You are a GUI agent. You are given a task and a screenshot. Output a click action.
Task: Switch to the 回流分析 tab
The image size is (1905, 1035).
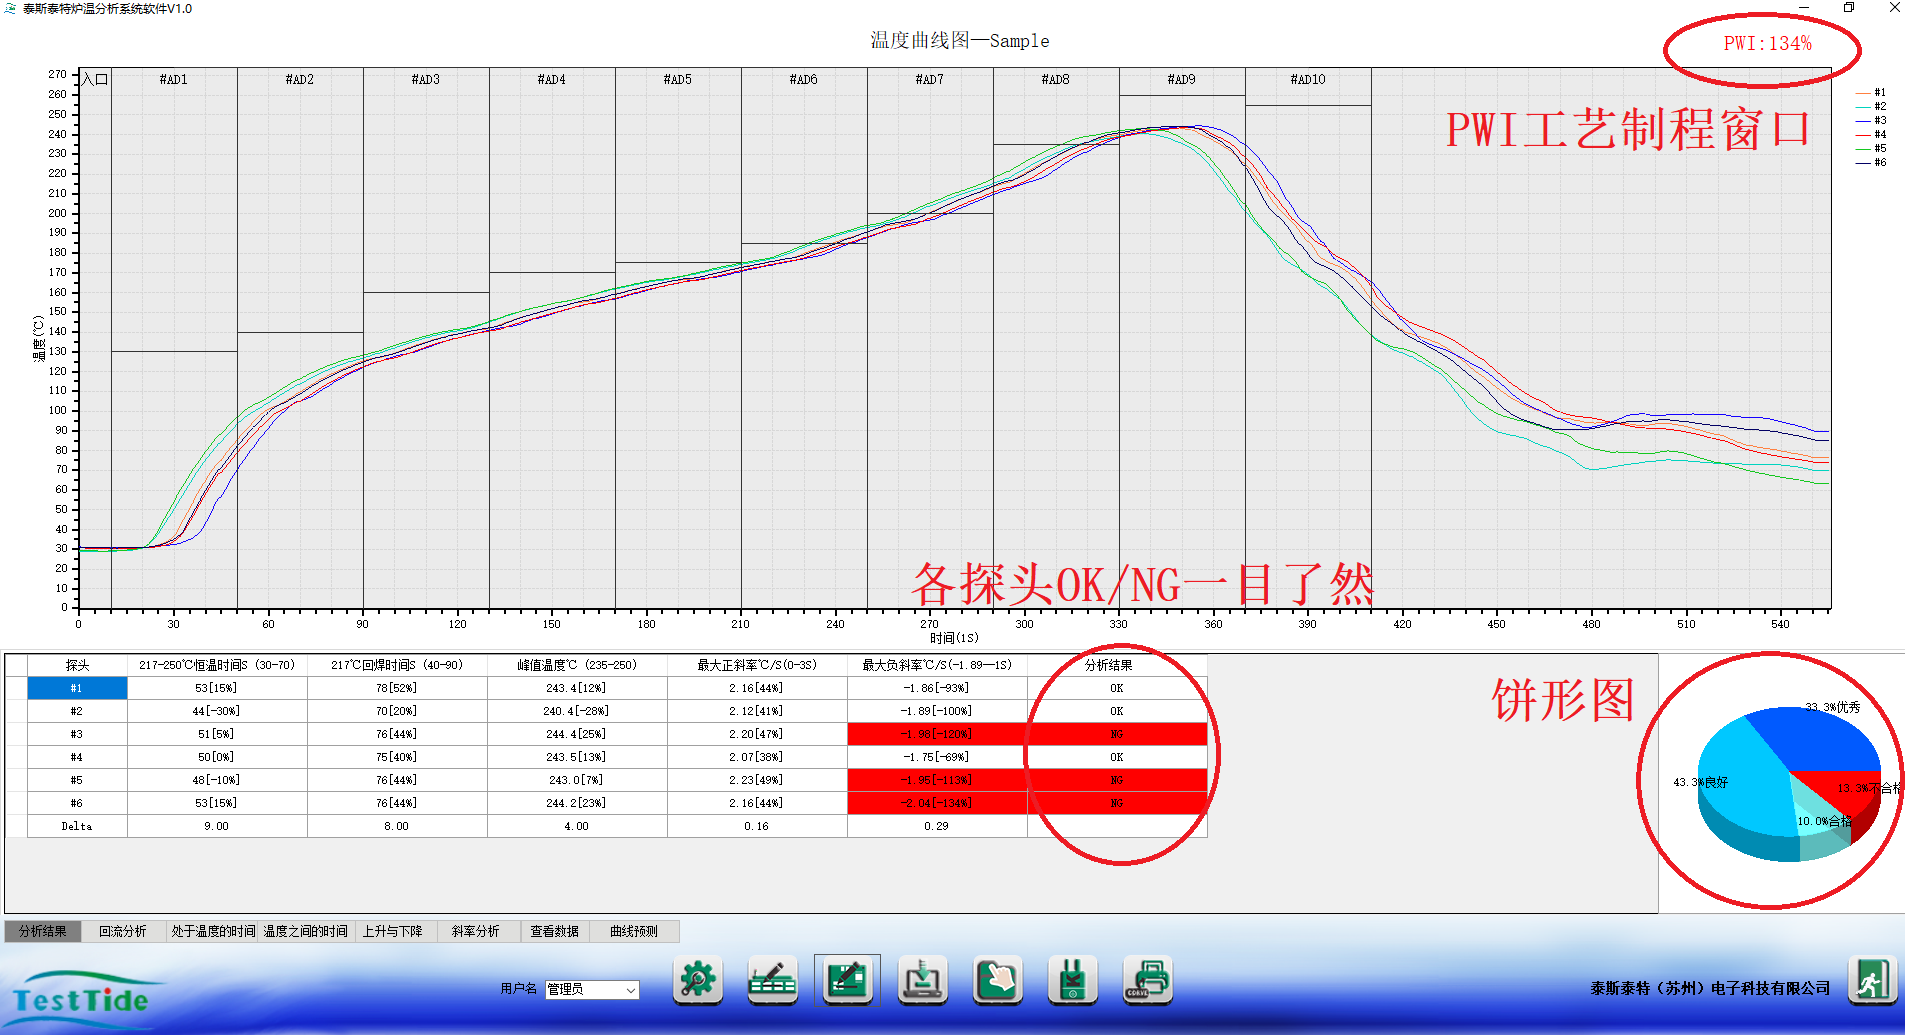tap(122, 931)
